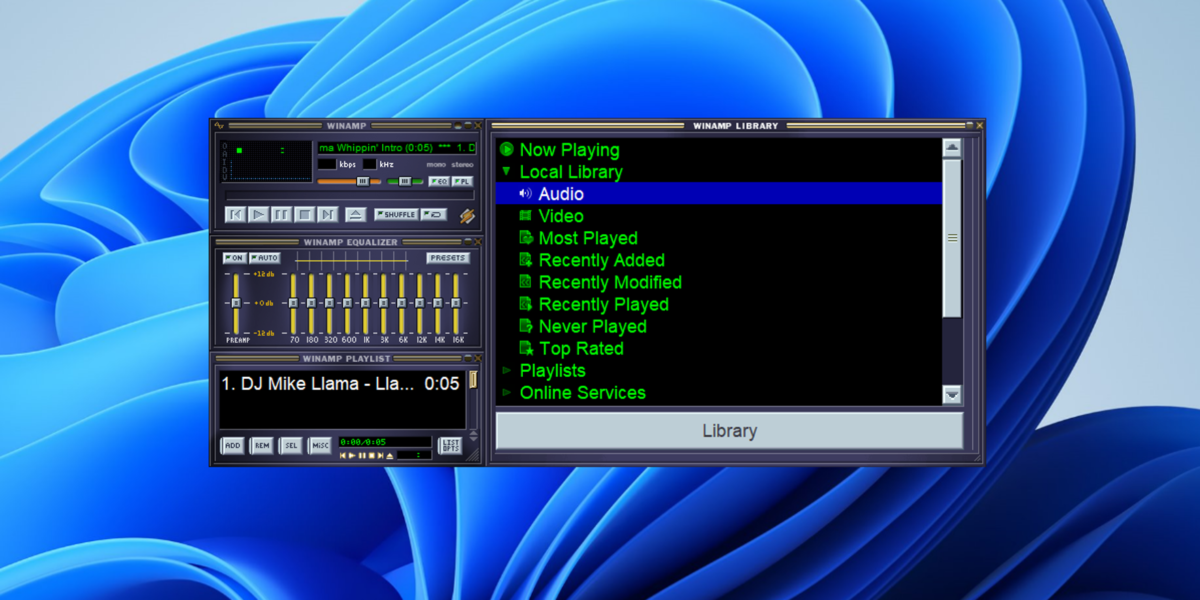The width and height of the screenshot is (1200, 600).
Task: Adjust the PREAMP equalizer slider
Action: pyautogui.click(x=236, y=303)
